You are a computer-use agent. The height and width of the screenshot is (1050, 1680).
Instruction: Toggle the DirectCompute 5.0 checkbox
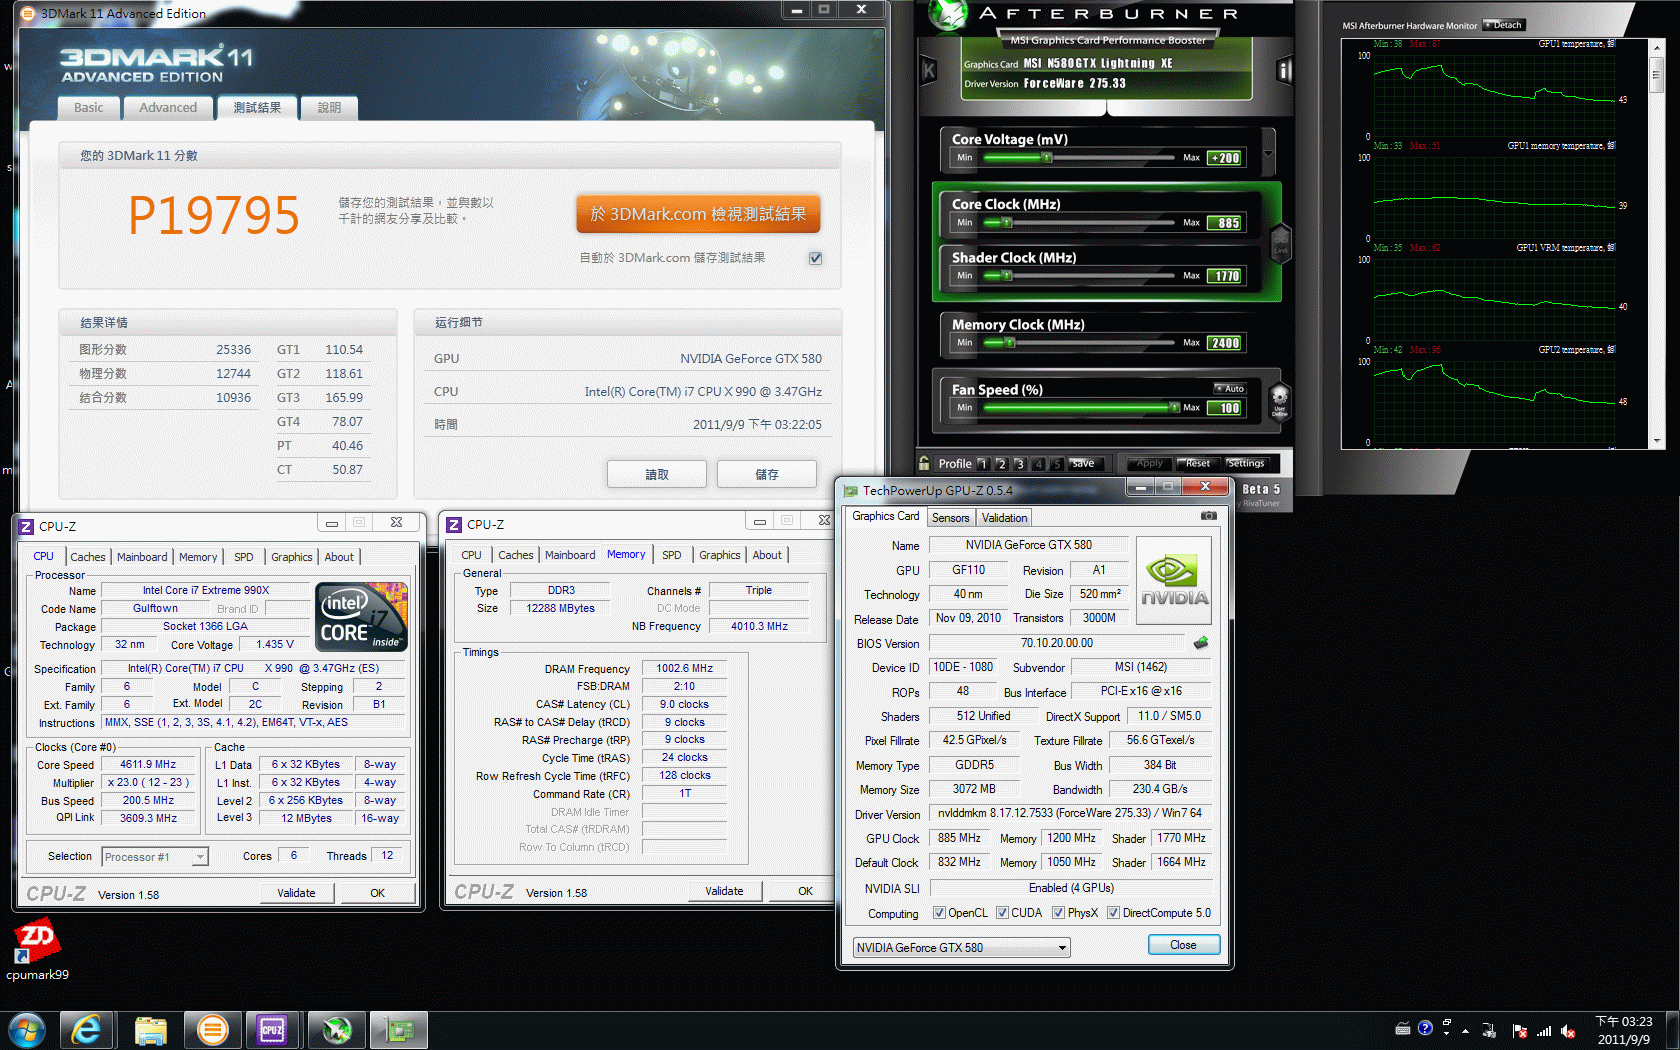tap(1113, 913)
